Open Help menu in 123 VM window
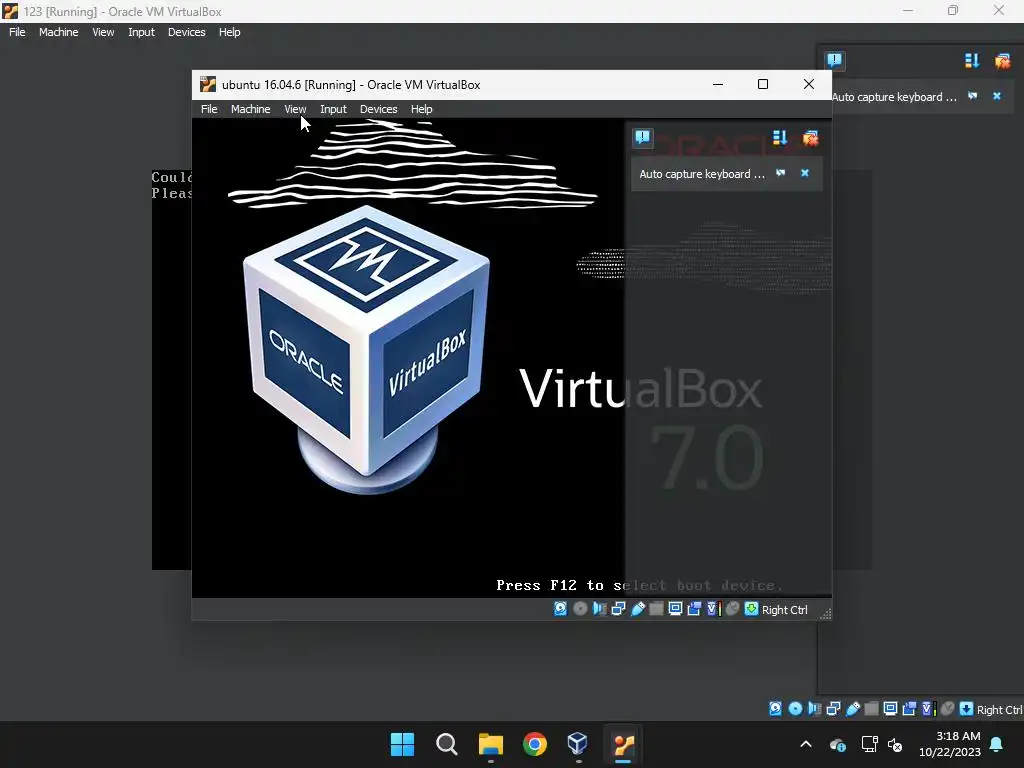1024x768 pixels. click(x=229, y=32)
